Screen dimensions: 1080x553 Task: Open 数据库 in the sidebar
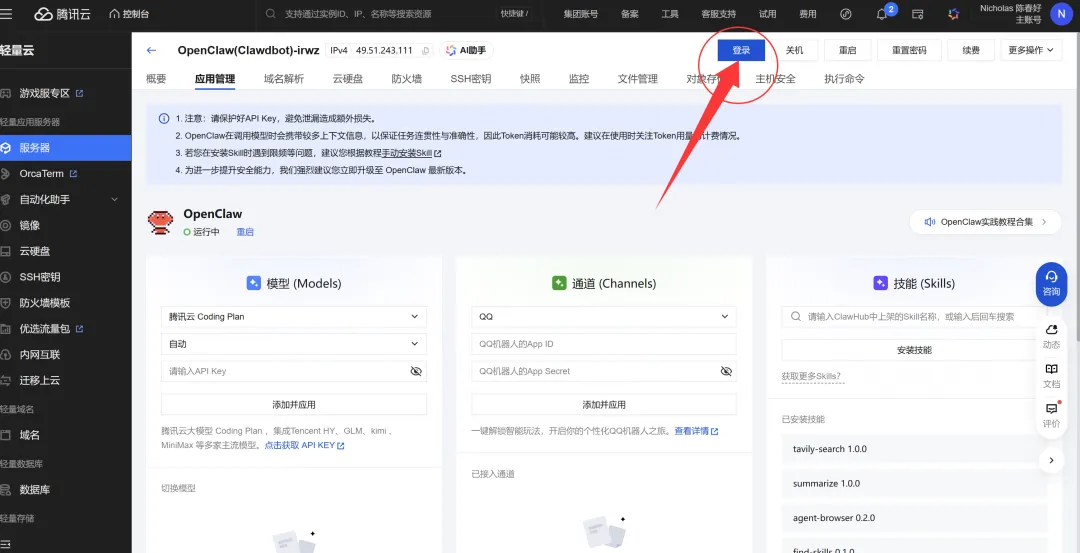click(x=34, y=490)
